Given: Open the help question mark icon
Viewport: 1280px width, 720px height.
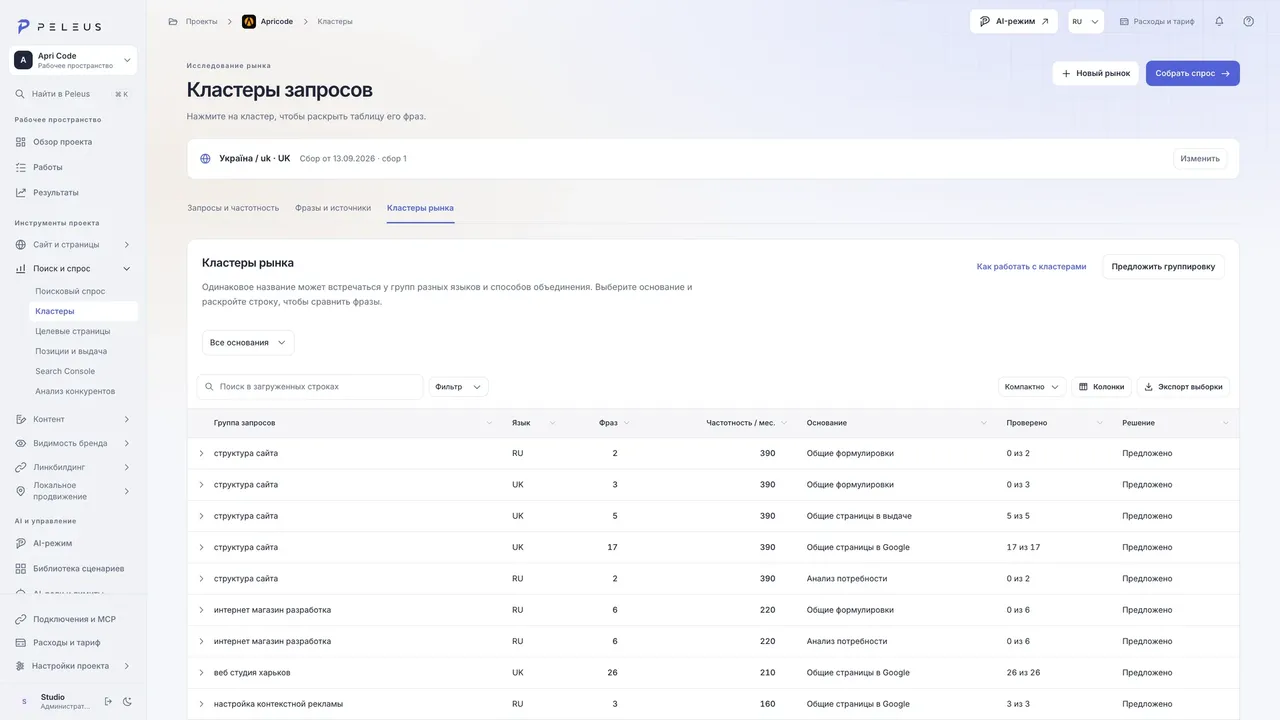Looking at the screenshot, I should point(1248,21).
